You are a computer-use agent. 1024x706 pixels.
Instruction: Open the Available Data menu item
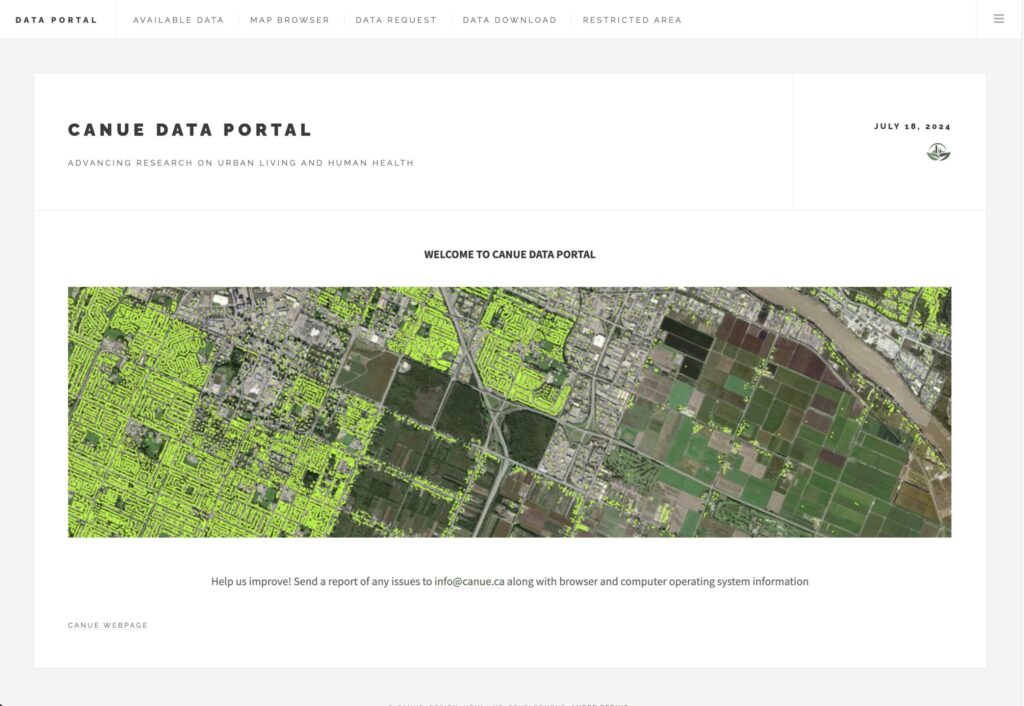(x=178, y=20)
